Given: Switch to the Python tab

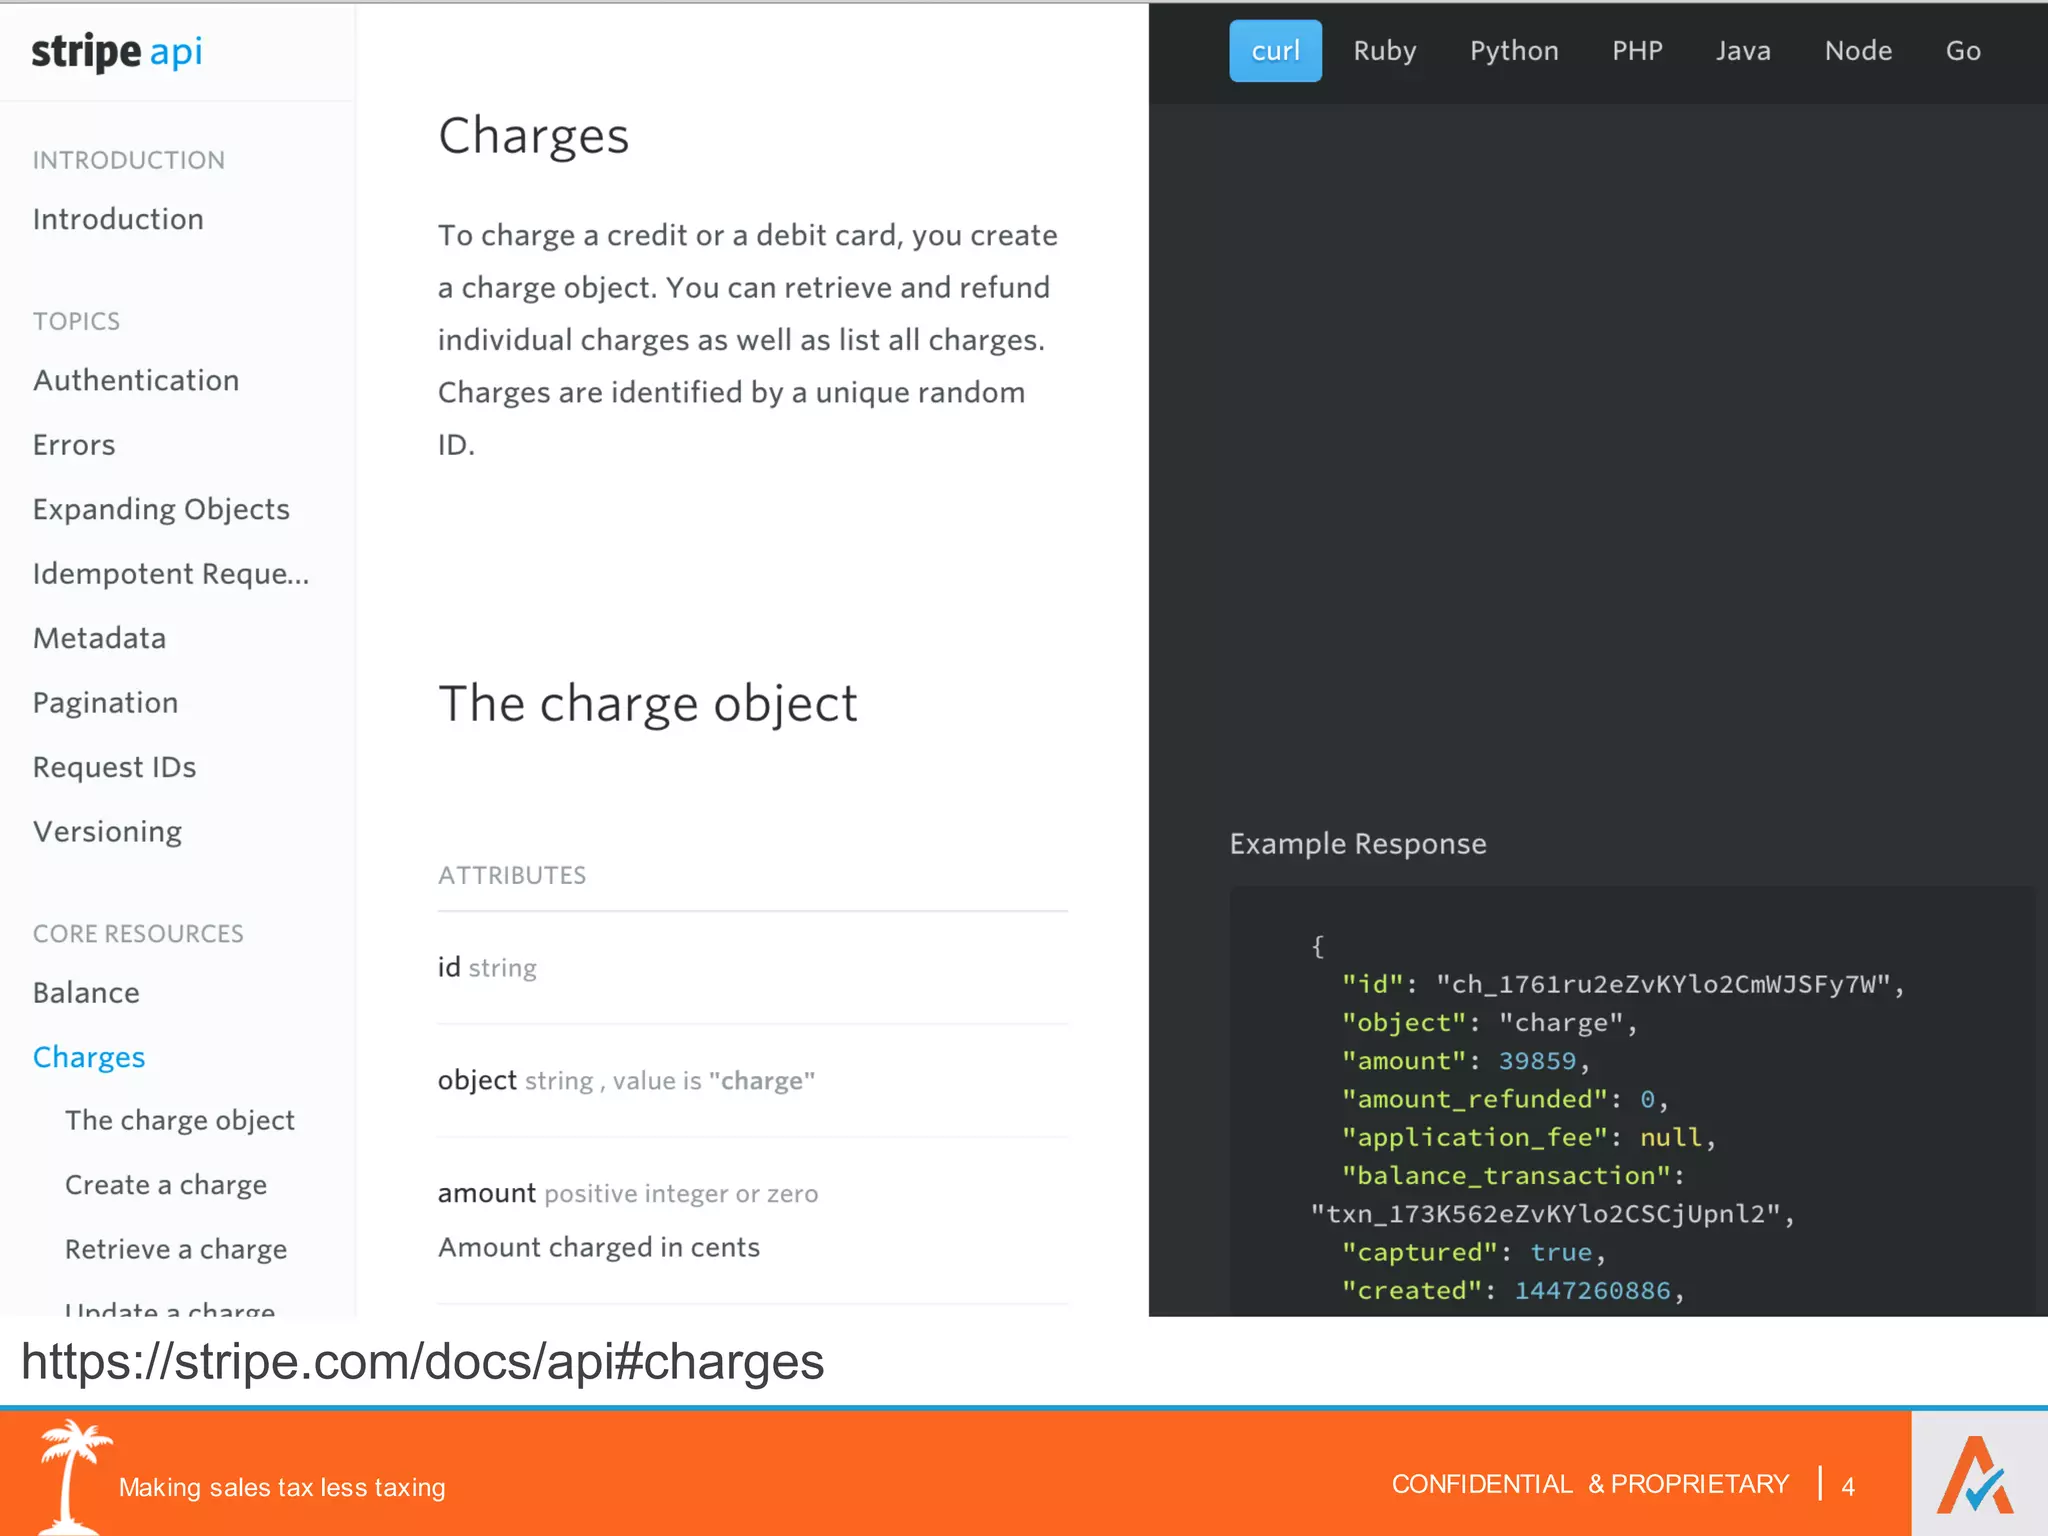Looking at the screenshot, I should click(x=1514, y=51).
